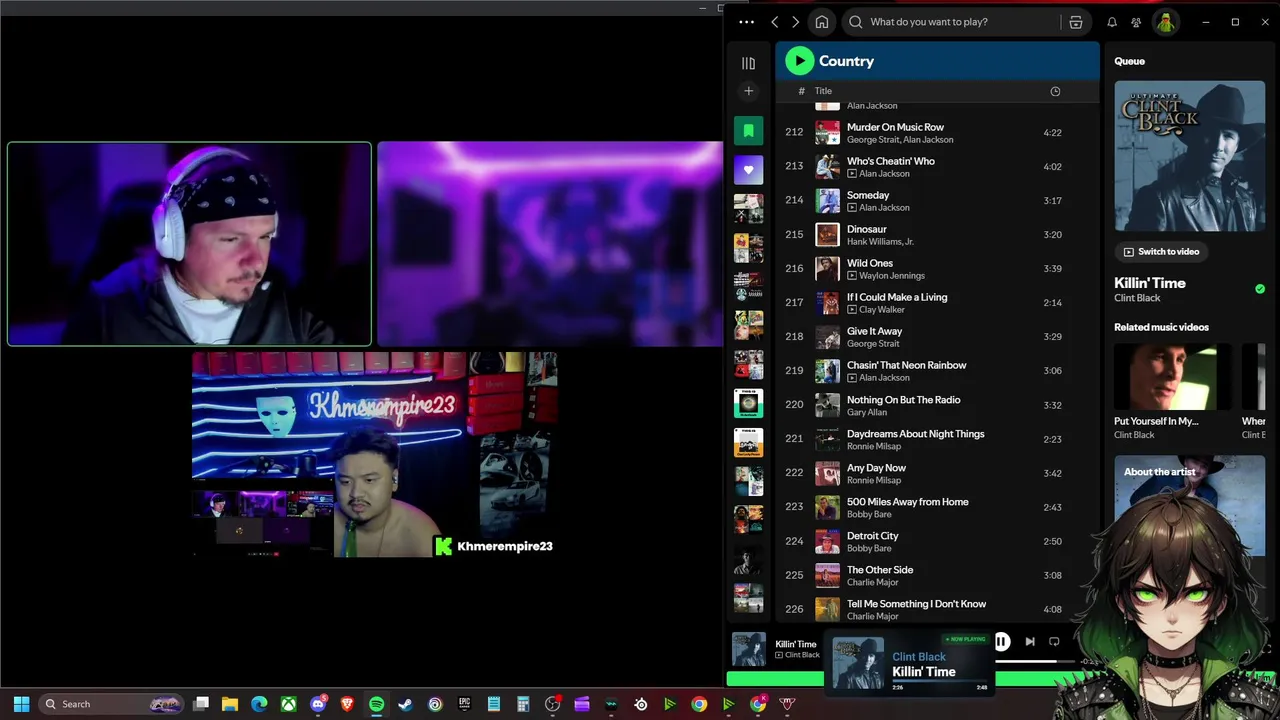Open Epic Games Launcher from the taskbar

464,704
